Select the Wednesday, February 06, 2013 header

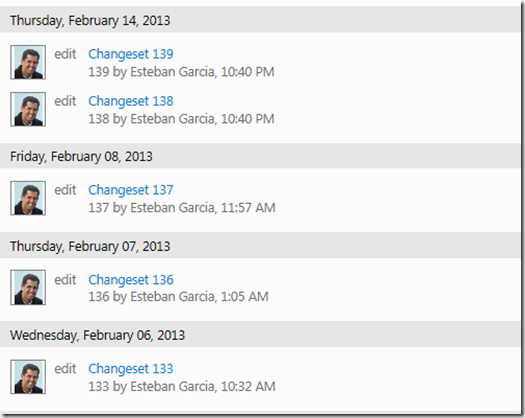tap(260, 335)
